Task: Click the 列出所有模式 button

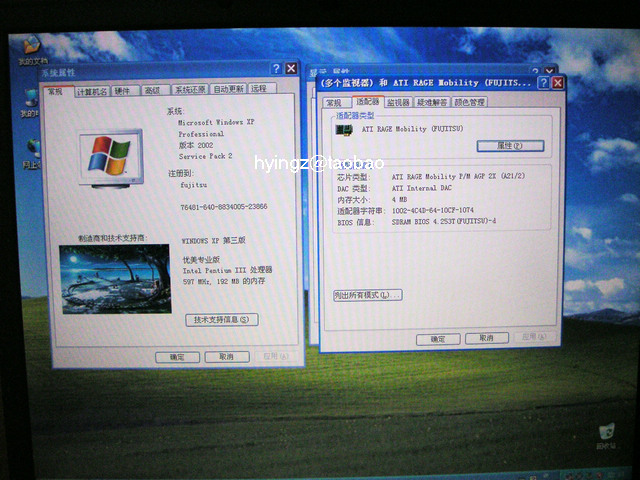Action: 367,295
